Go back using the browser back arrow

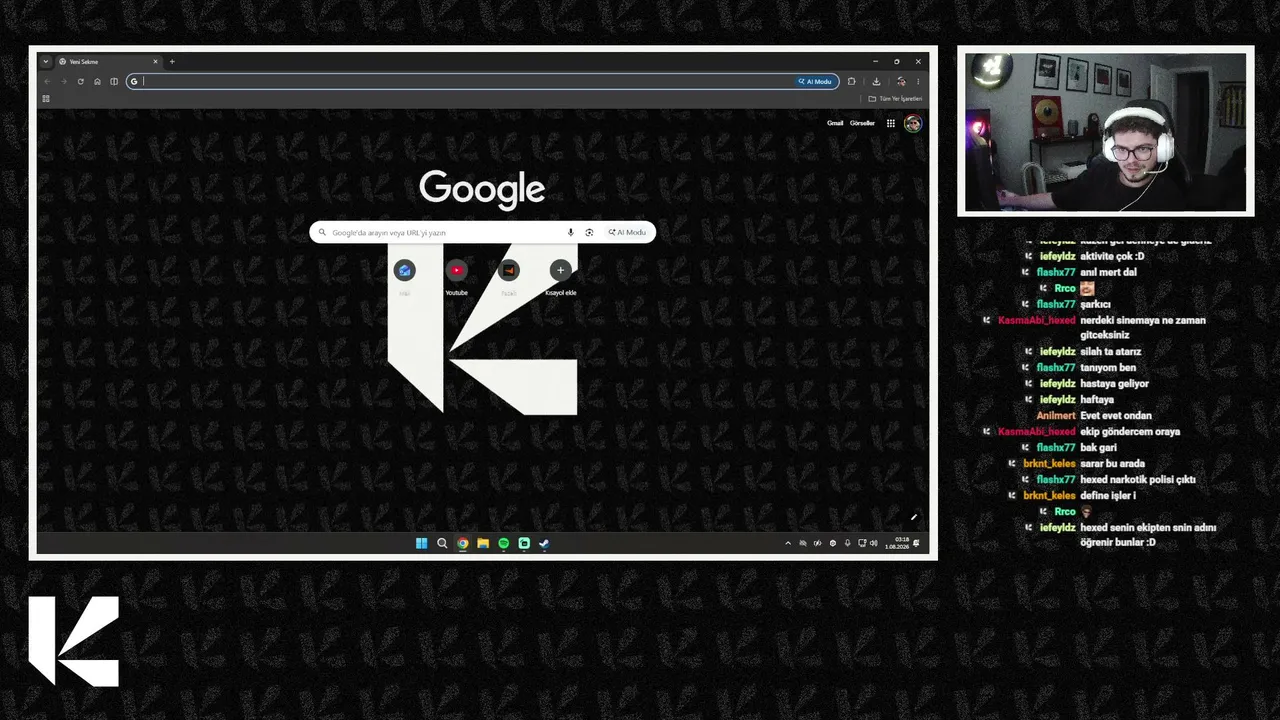47,81
